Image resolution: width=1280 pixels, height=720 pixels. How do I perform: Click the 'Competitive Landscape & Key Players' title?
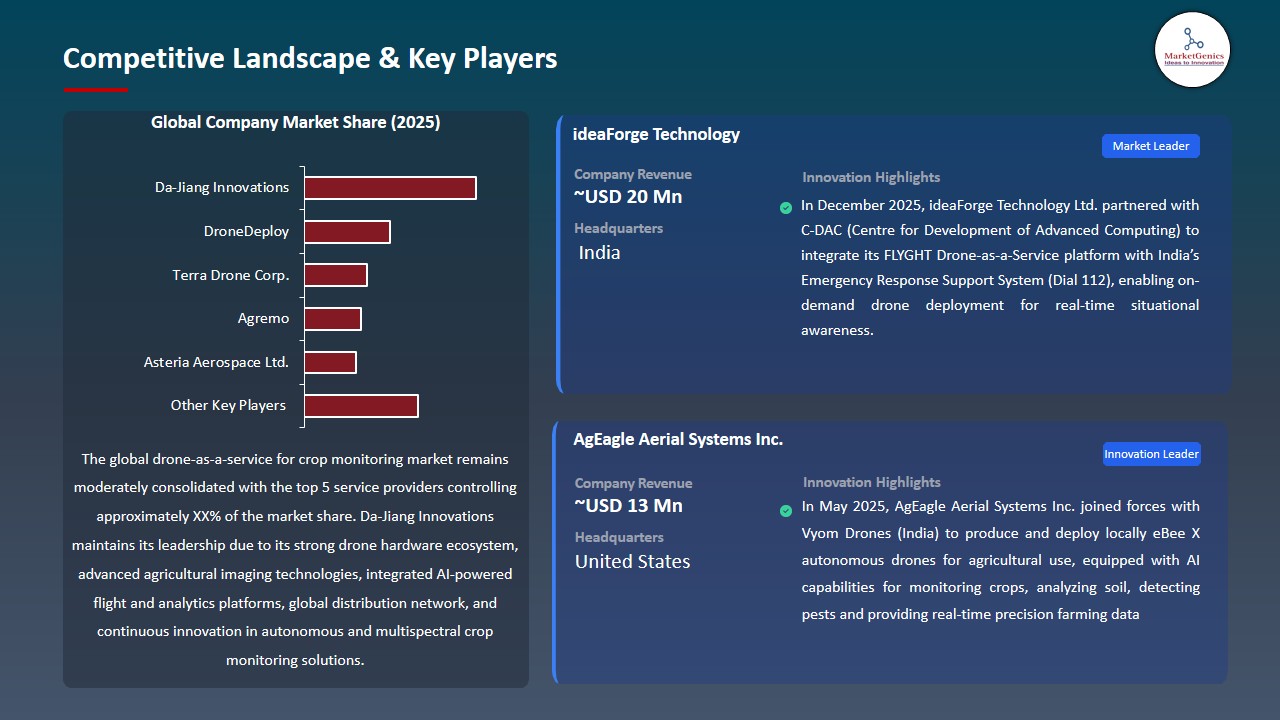pyautogui.click(x=310, y=59)
